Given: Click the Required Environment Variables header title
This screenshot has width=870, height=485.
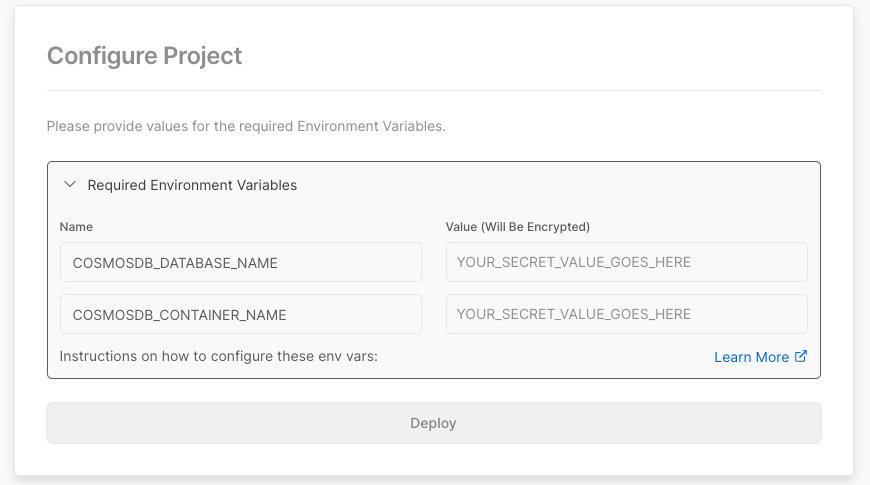Looking at the screenshot, I should tap(192, 185).
